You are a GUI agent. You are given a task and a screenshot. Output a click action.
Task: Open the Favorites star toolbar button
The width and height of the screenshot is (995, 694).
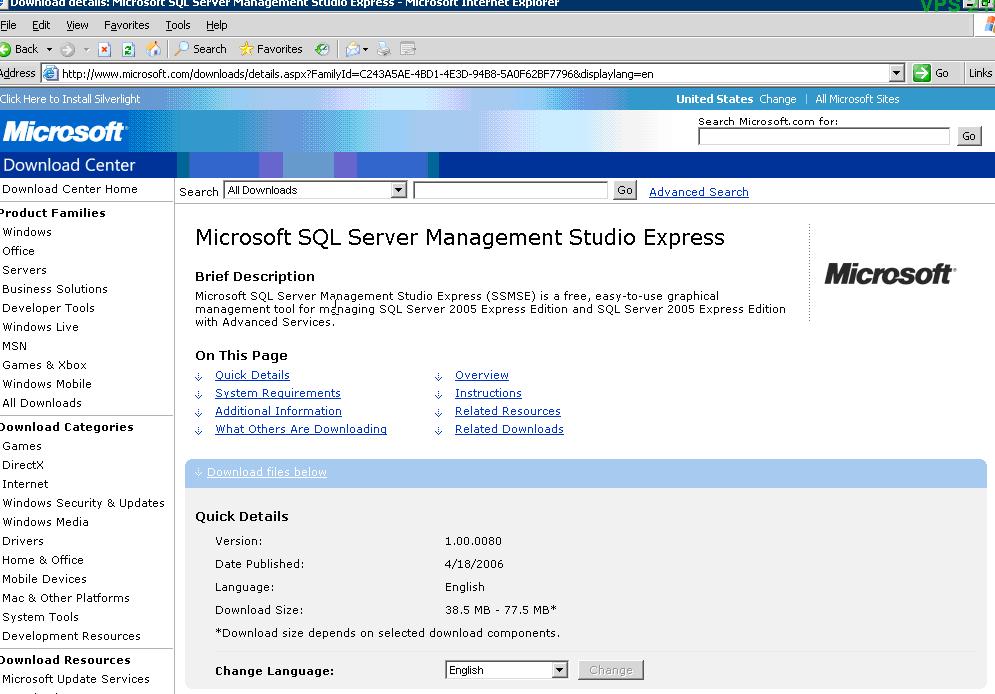271,49
